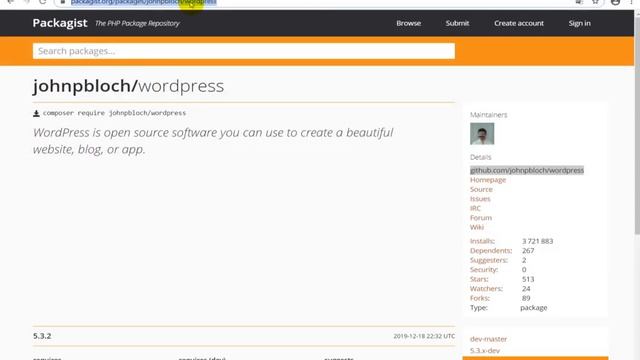
Task: Visit the Homepage link
Action: pyautogui.click(x=488, y=180)
